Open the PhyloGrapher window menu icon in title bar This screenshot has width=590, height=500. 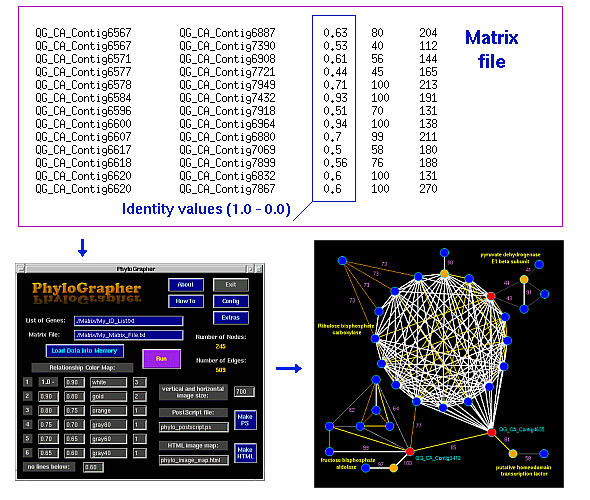(21, 269)
